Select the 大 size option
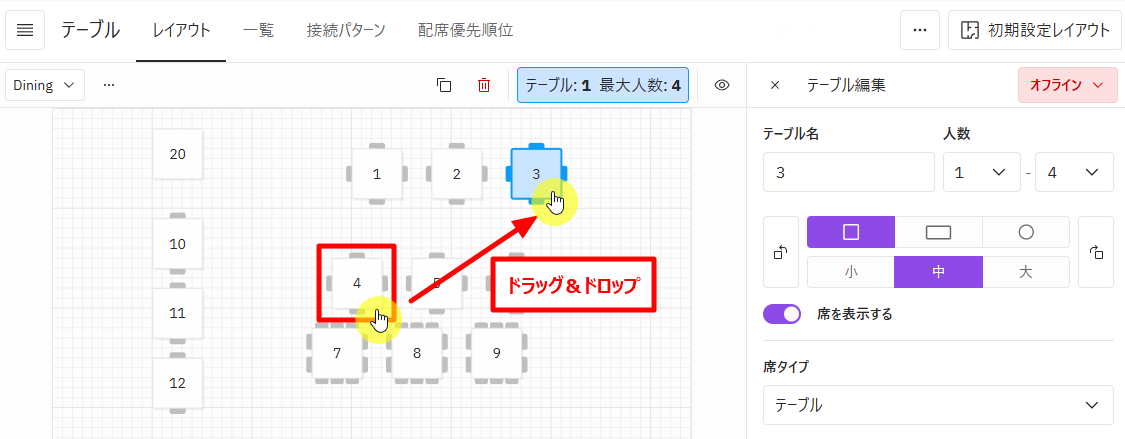Image resolution: width=1125 pixels, height=439 pixels. (x=1025, y=272)
